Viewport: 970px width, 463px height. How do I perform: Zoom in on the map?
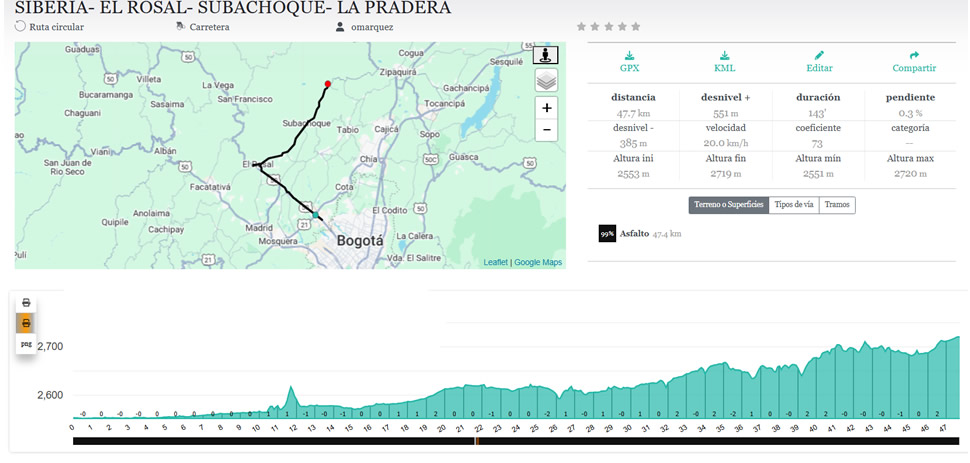tap(546, 108)
